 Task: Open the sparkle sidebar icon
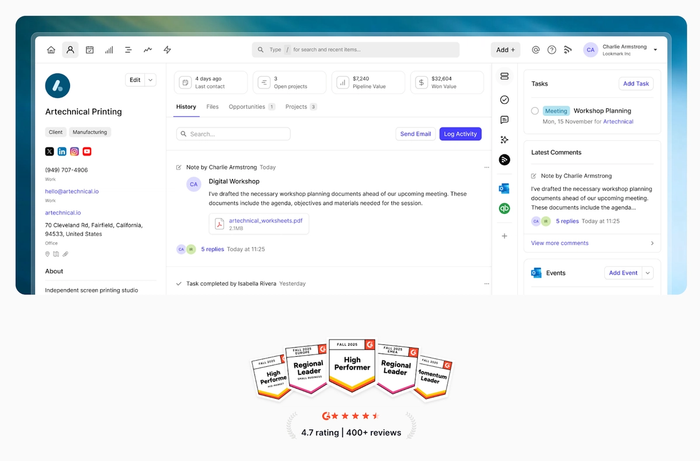504,140
